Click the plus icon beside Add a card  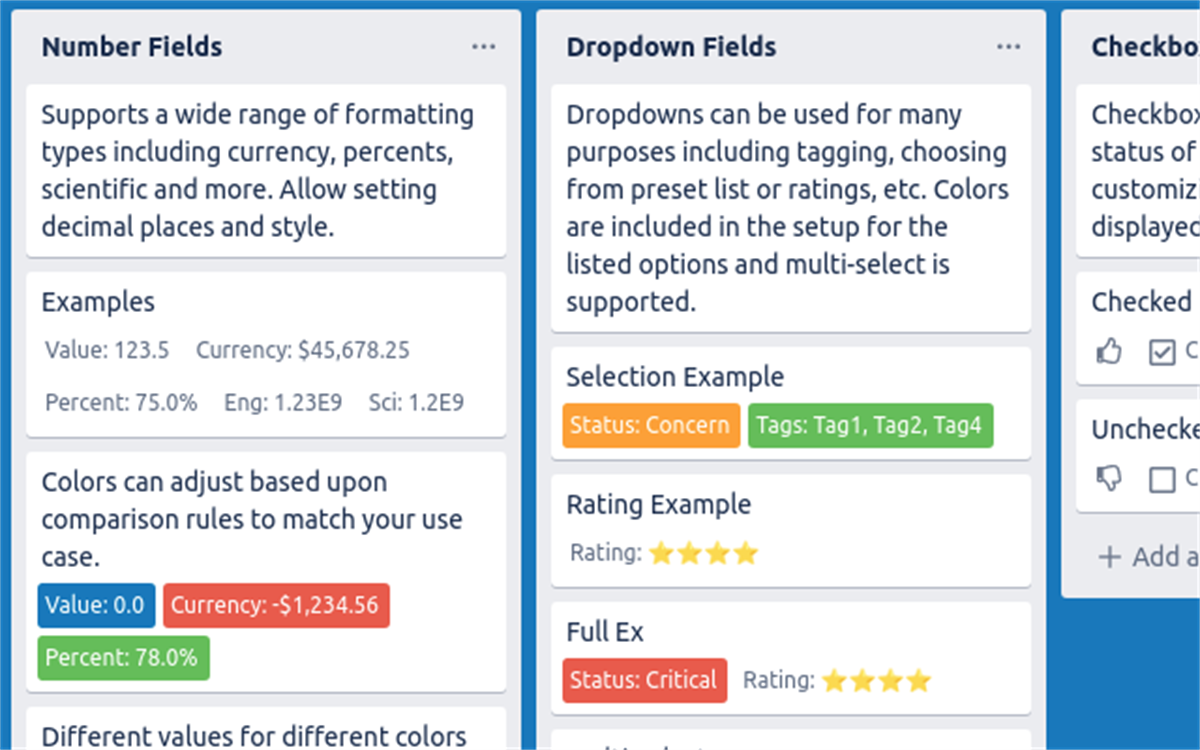1110,556
